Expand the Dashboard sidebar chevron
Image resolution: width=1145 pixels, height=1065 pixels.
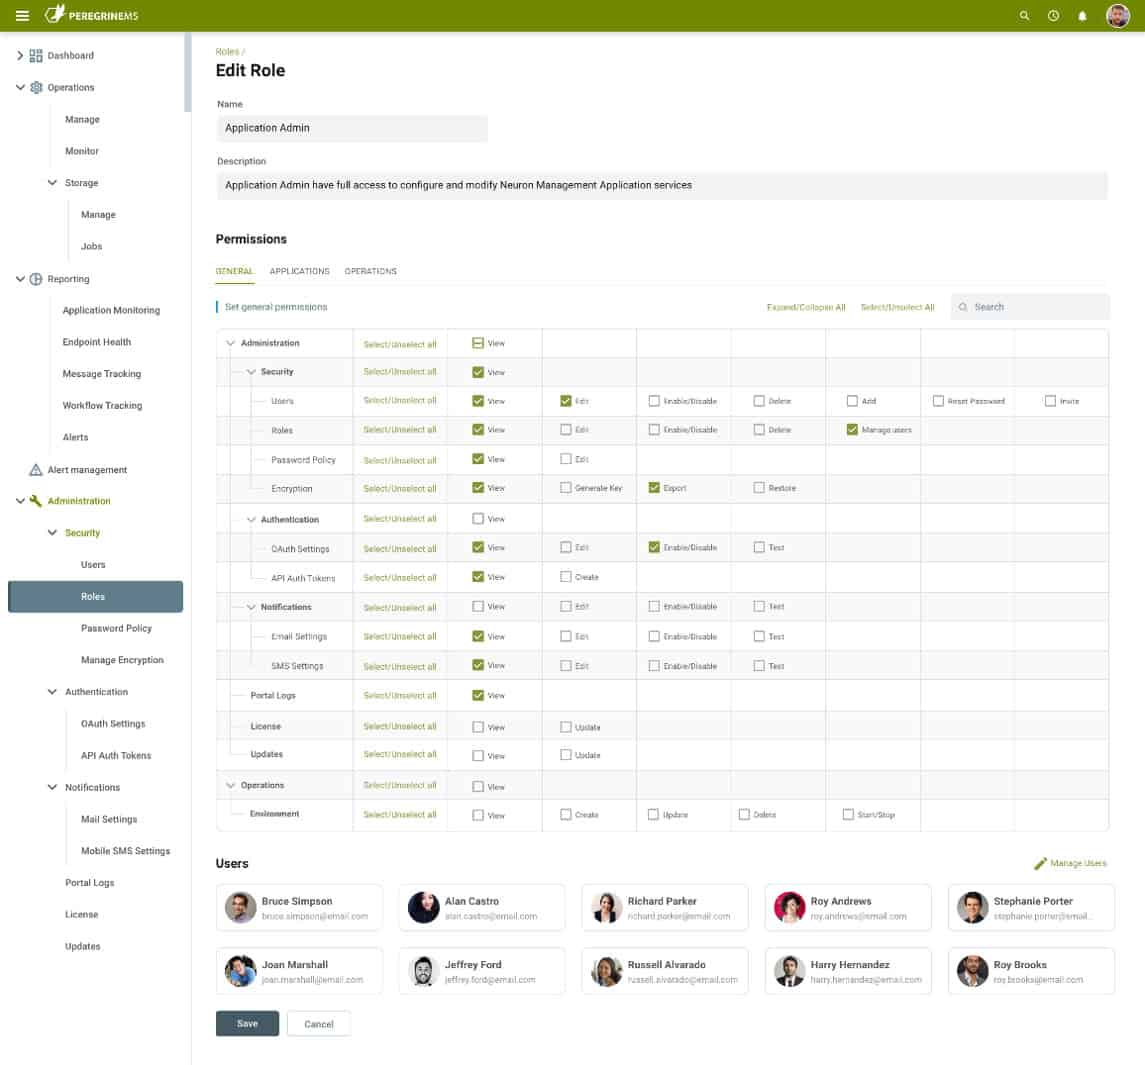20,56
